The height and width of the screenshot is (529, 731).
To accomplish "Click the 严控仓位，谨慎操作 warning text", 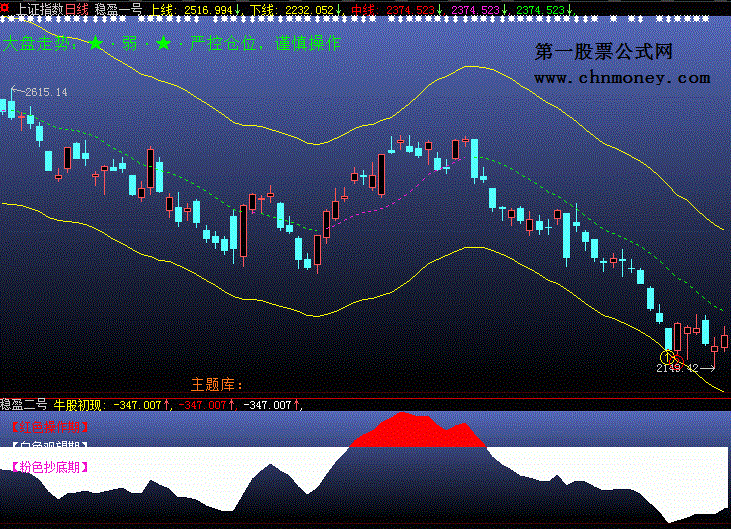I will [x=266, y=43].
